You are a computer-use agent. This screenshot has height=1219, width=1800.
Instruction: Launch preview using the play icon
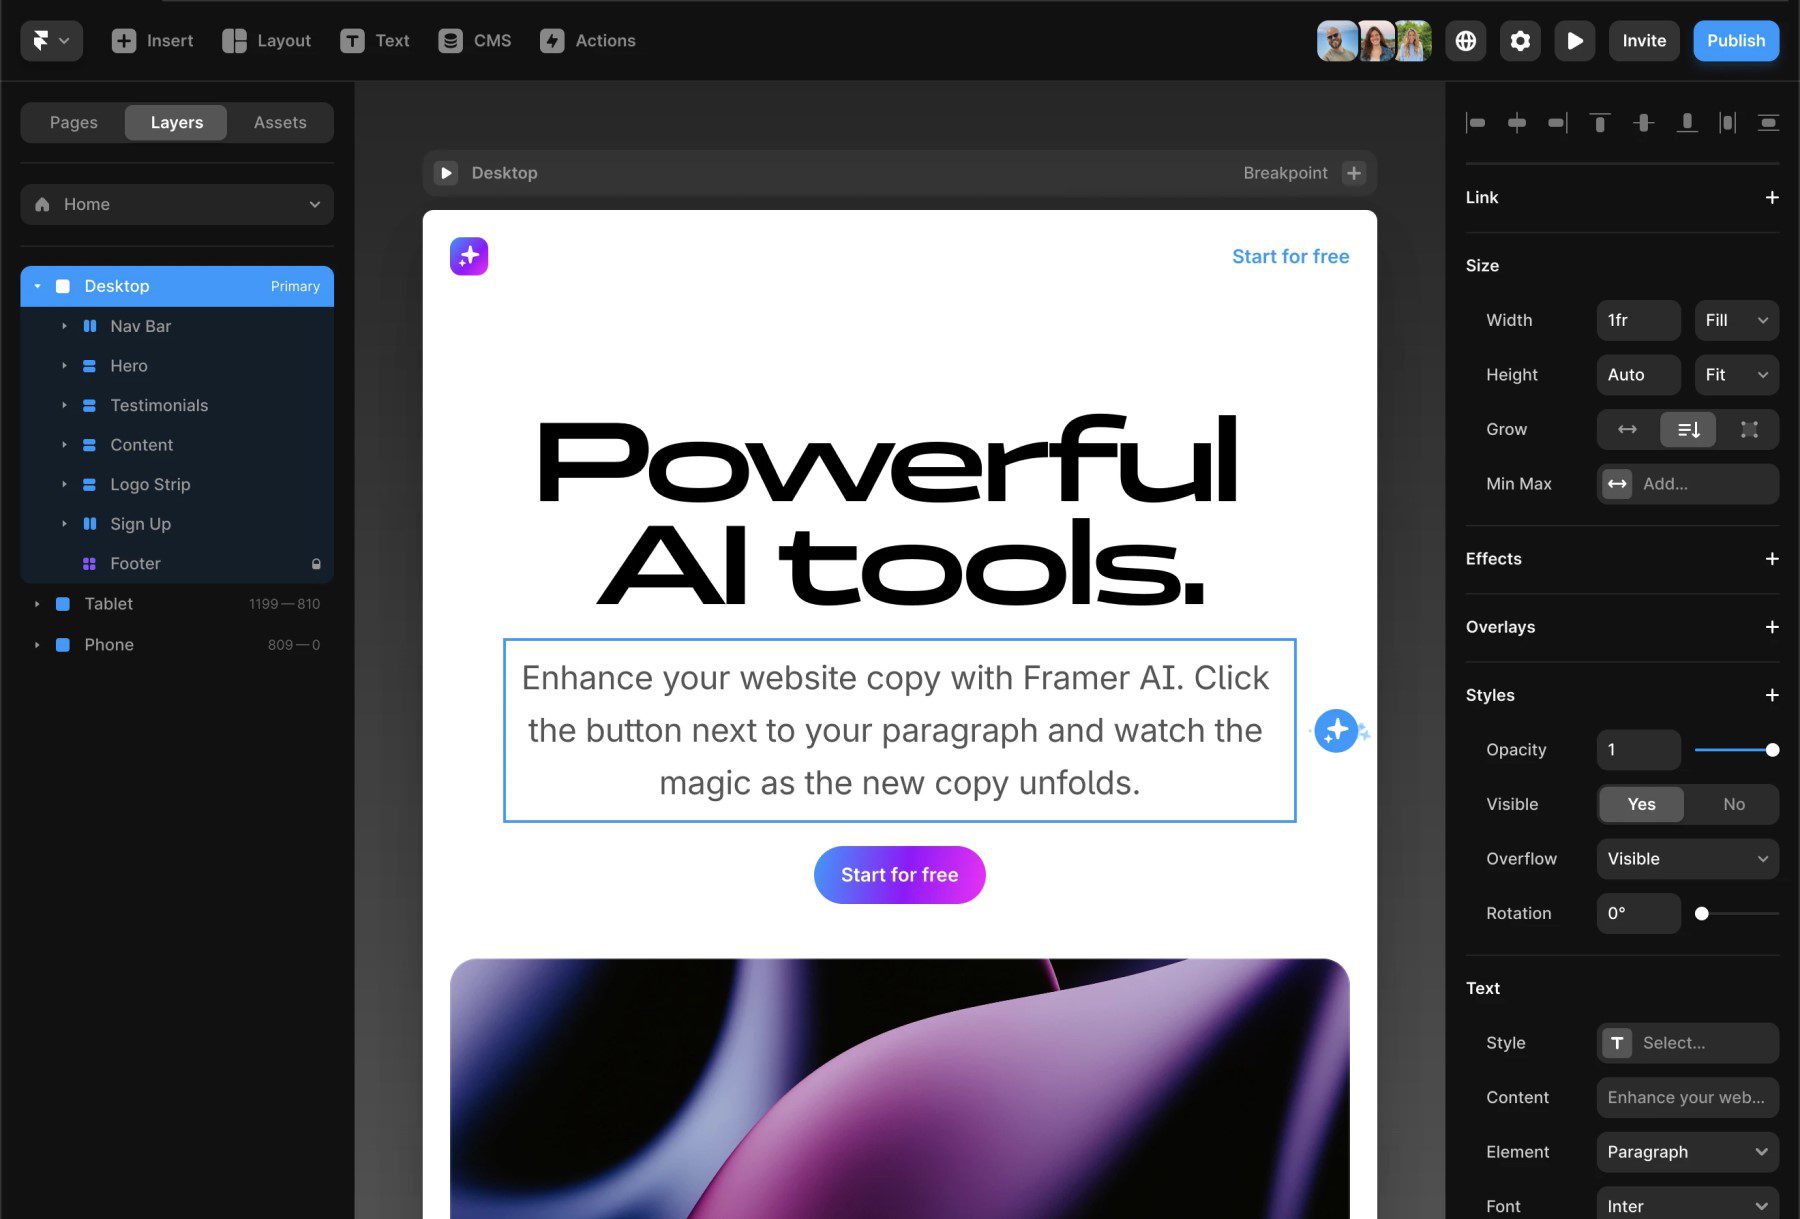pyautogui.click(x=1574, y=41)
